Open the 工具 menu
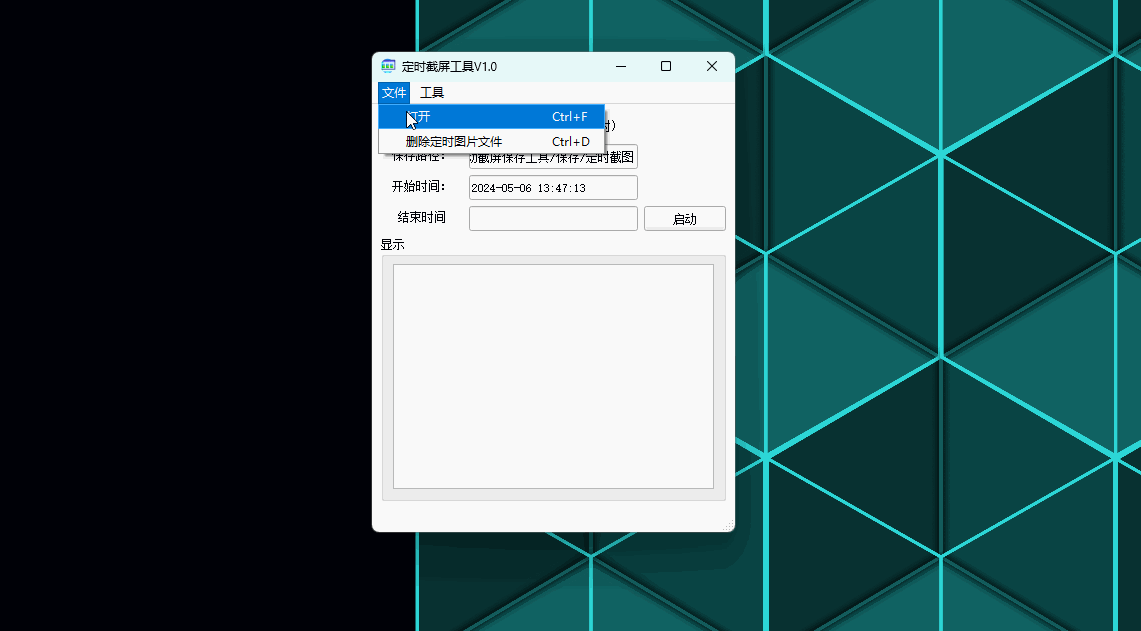Viewport: 1141px width, 631px height. click(x=432, y=92)
